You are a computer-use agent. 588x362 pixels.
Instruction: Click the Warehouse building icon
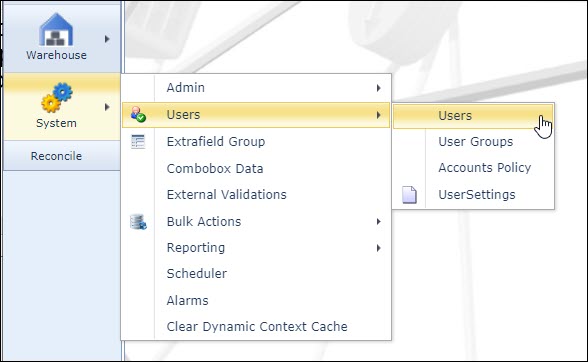tap(56, 29)
